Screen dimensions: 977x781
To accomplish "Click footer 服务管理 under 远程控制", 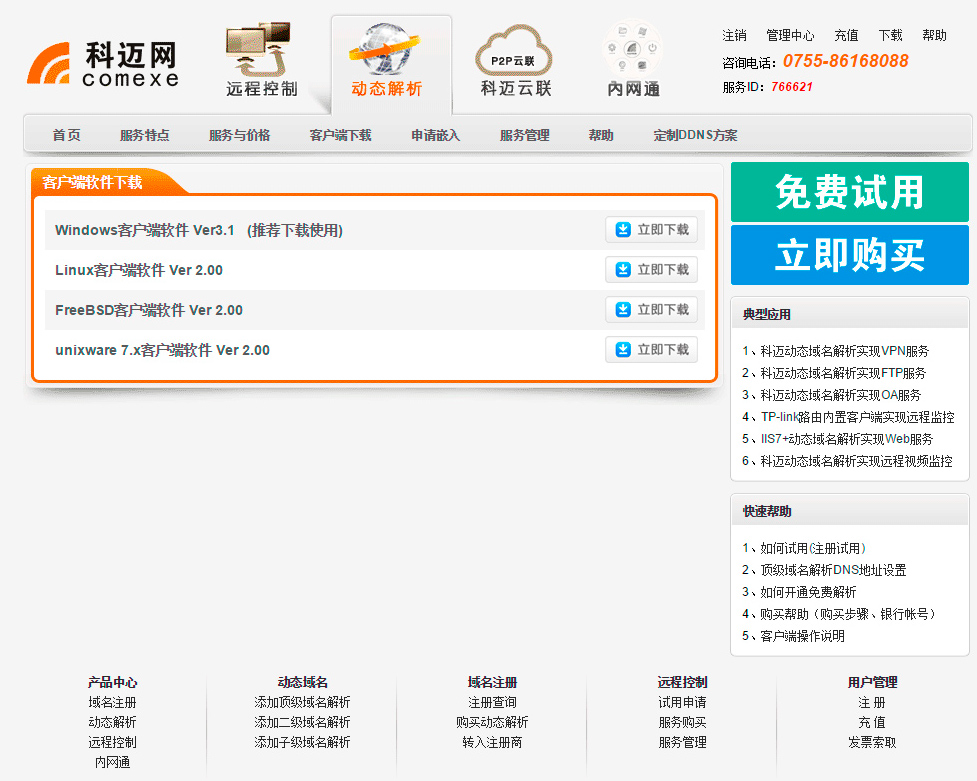I will coord(682,742).
